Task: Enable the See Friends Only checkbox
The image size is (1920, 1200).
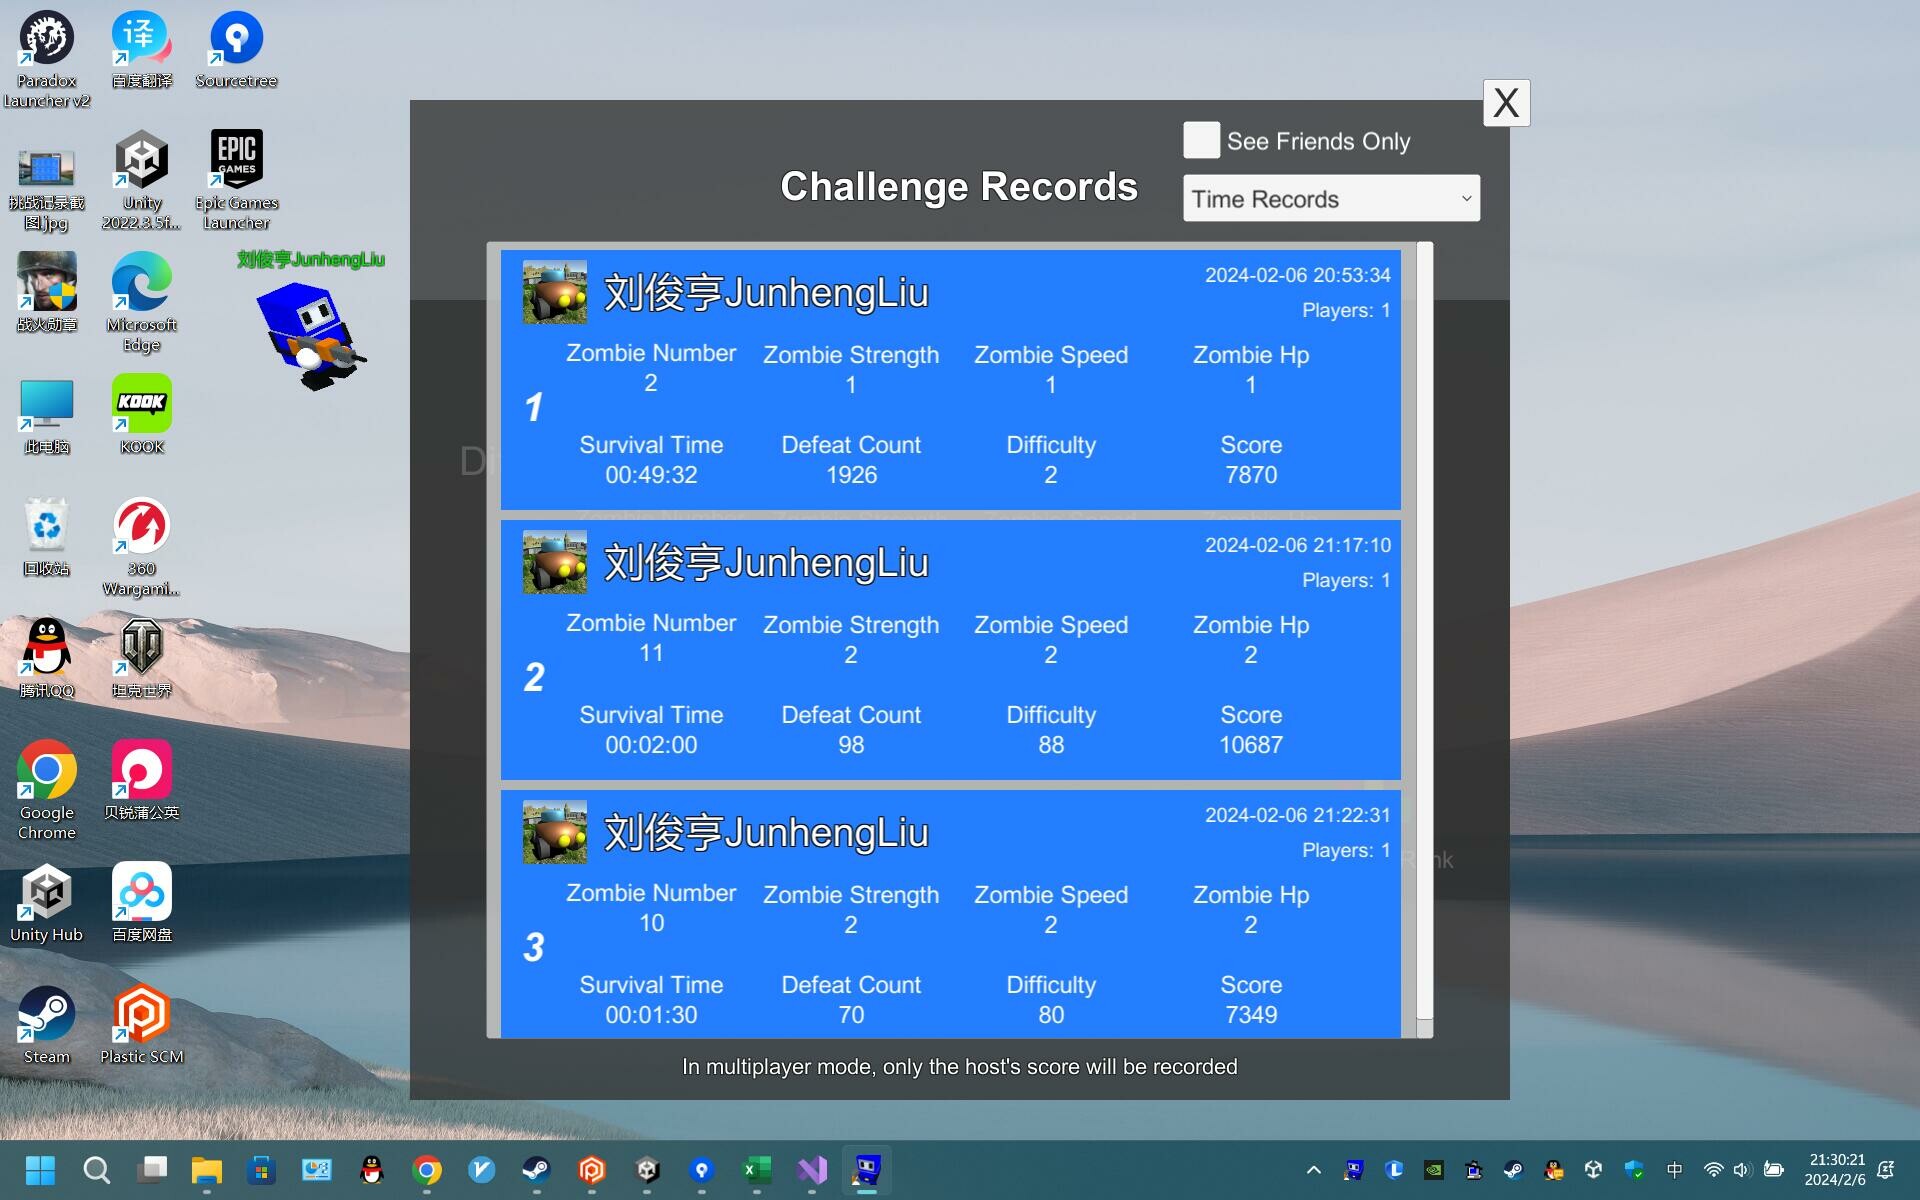Action: tap(1201, 140)
